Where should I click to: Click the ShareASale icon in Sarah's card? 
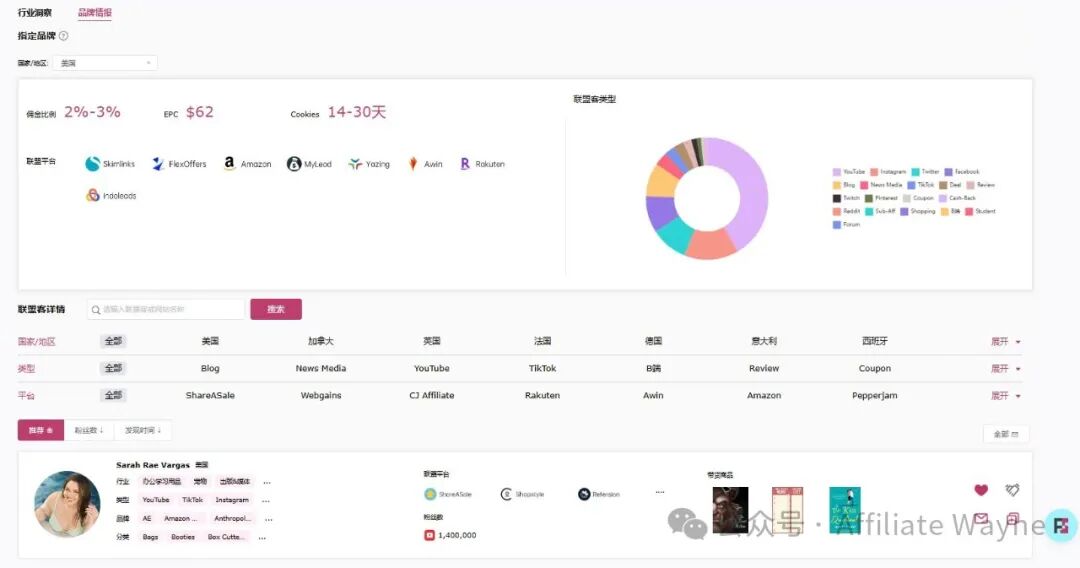coord(430,494)
